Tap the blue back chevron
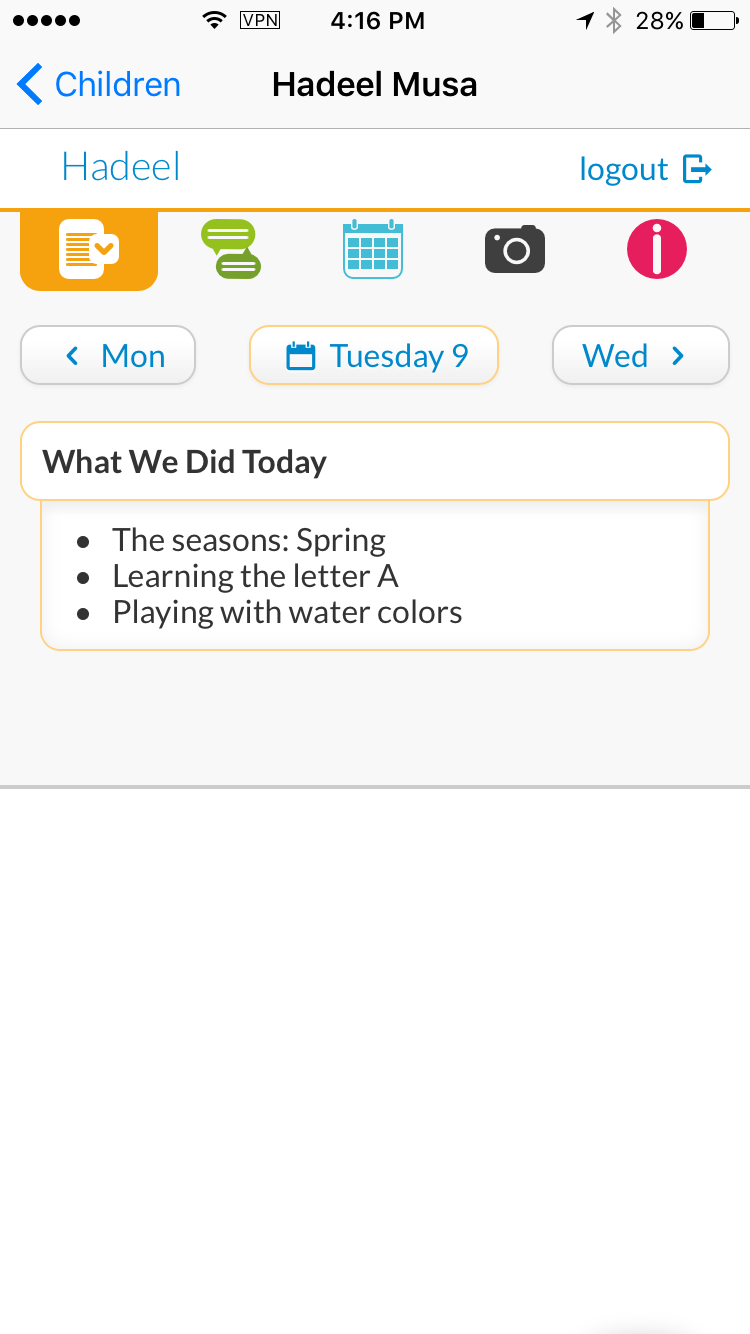The height and width of the screenshot is (1334, 750). point(29,84)
